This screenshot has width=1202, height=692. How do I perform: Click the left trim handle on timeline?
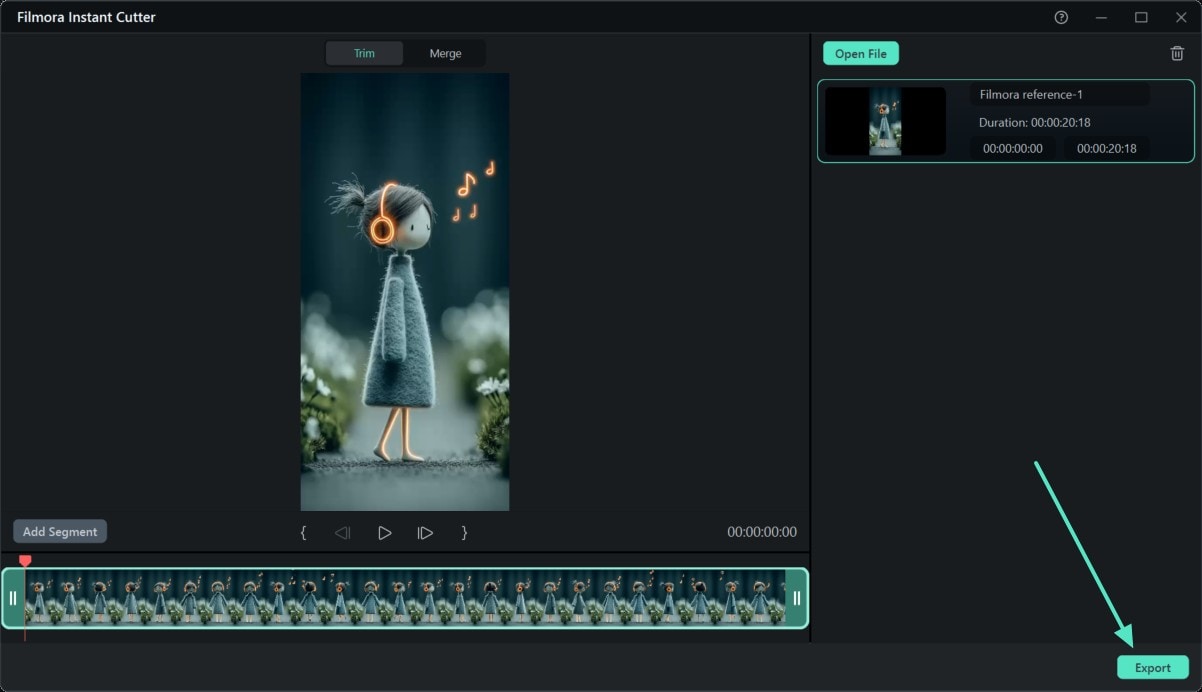click(x=13, y=598)
